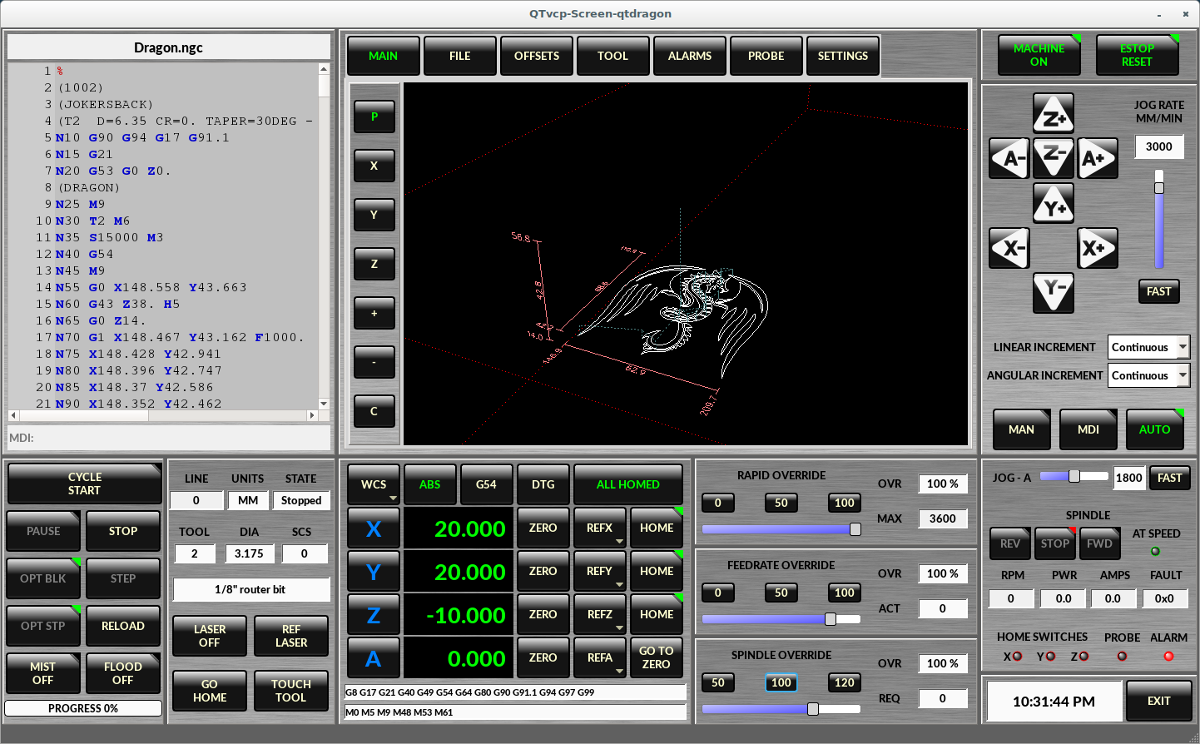Viewport: 1200px width, 744px height.
Task: Open the LINEAR INCREMENT dropdown
Action: coord(1148,347)
